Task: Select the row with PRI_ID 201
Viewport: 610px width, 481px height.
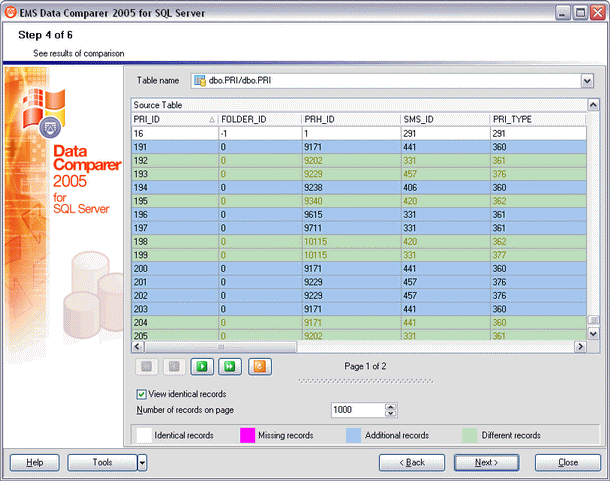Action: (x=359, y=282)
